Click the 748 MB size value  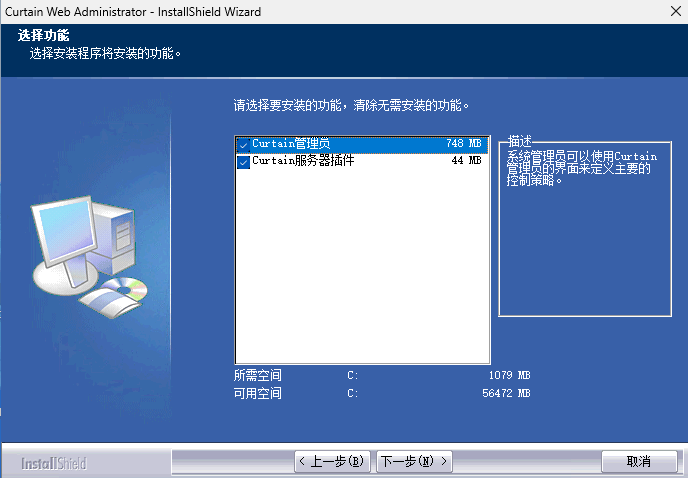coord(464,144)
